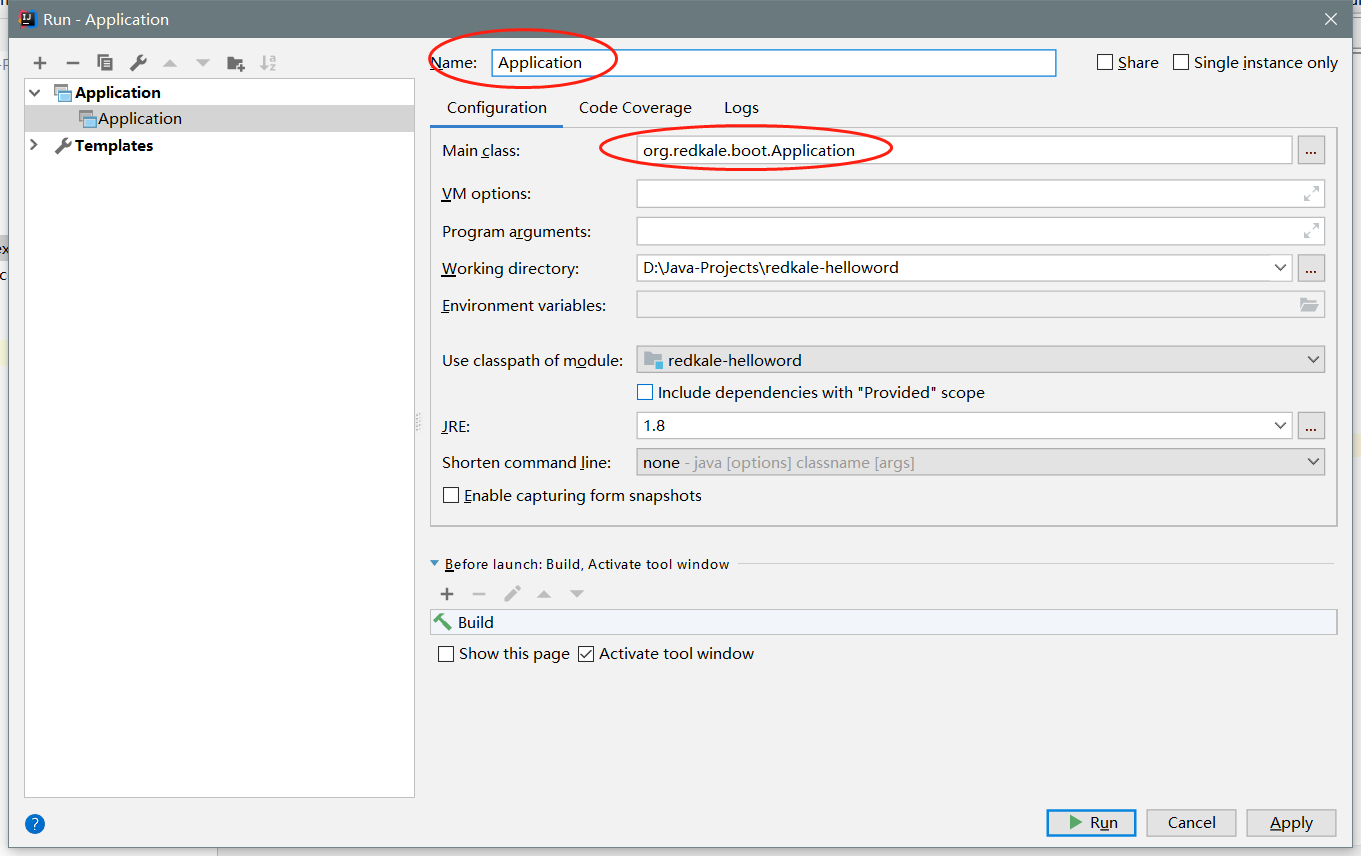This screenshot has width=1361, height=856.
Task: Click the Apply button
Action: 1290,822
